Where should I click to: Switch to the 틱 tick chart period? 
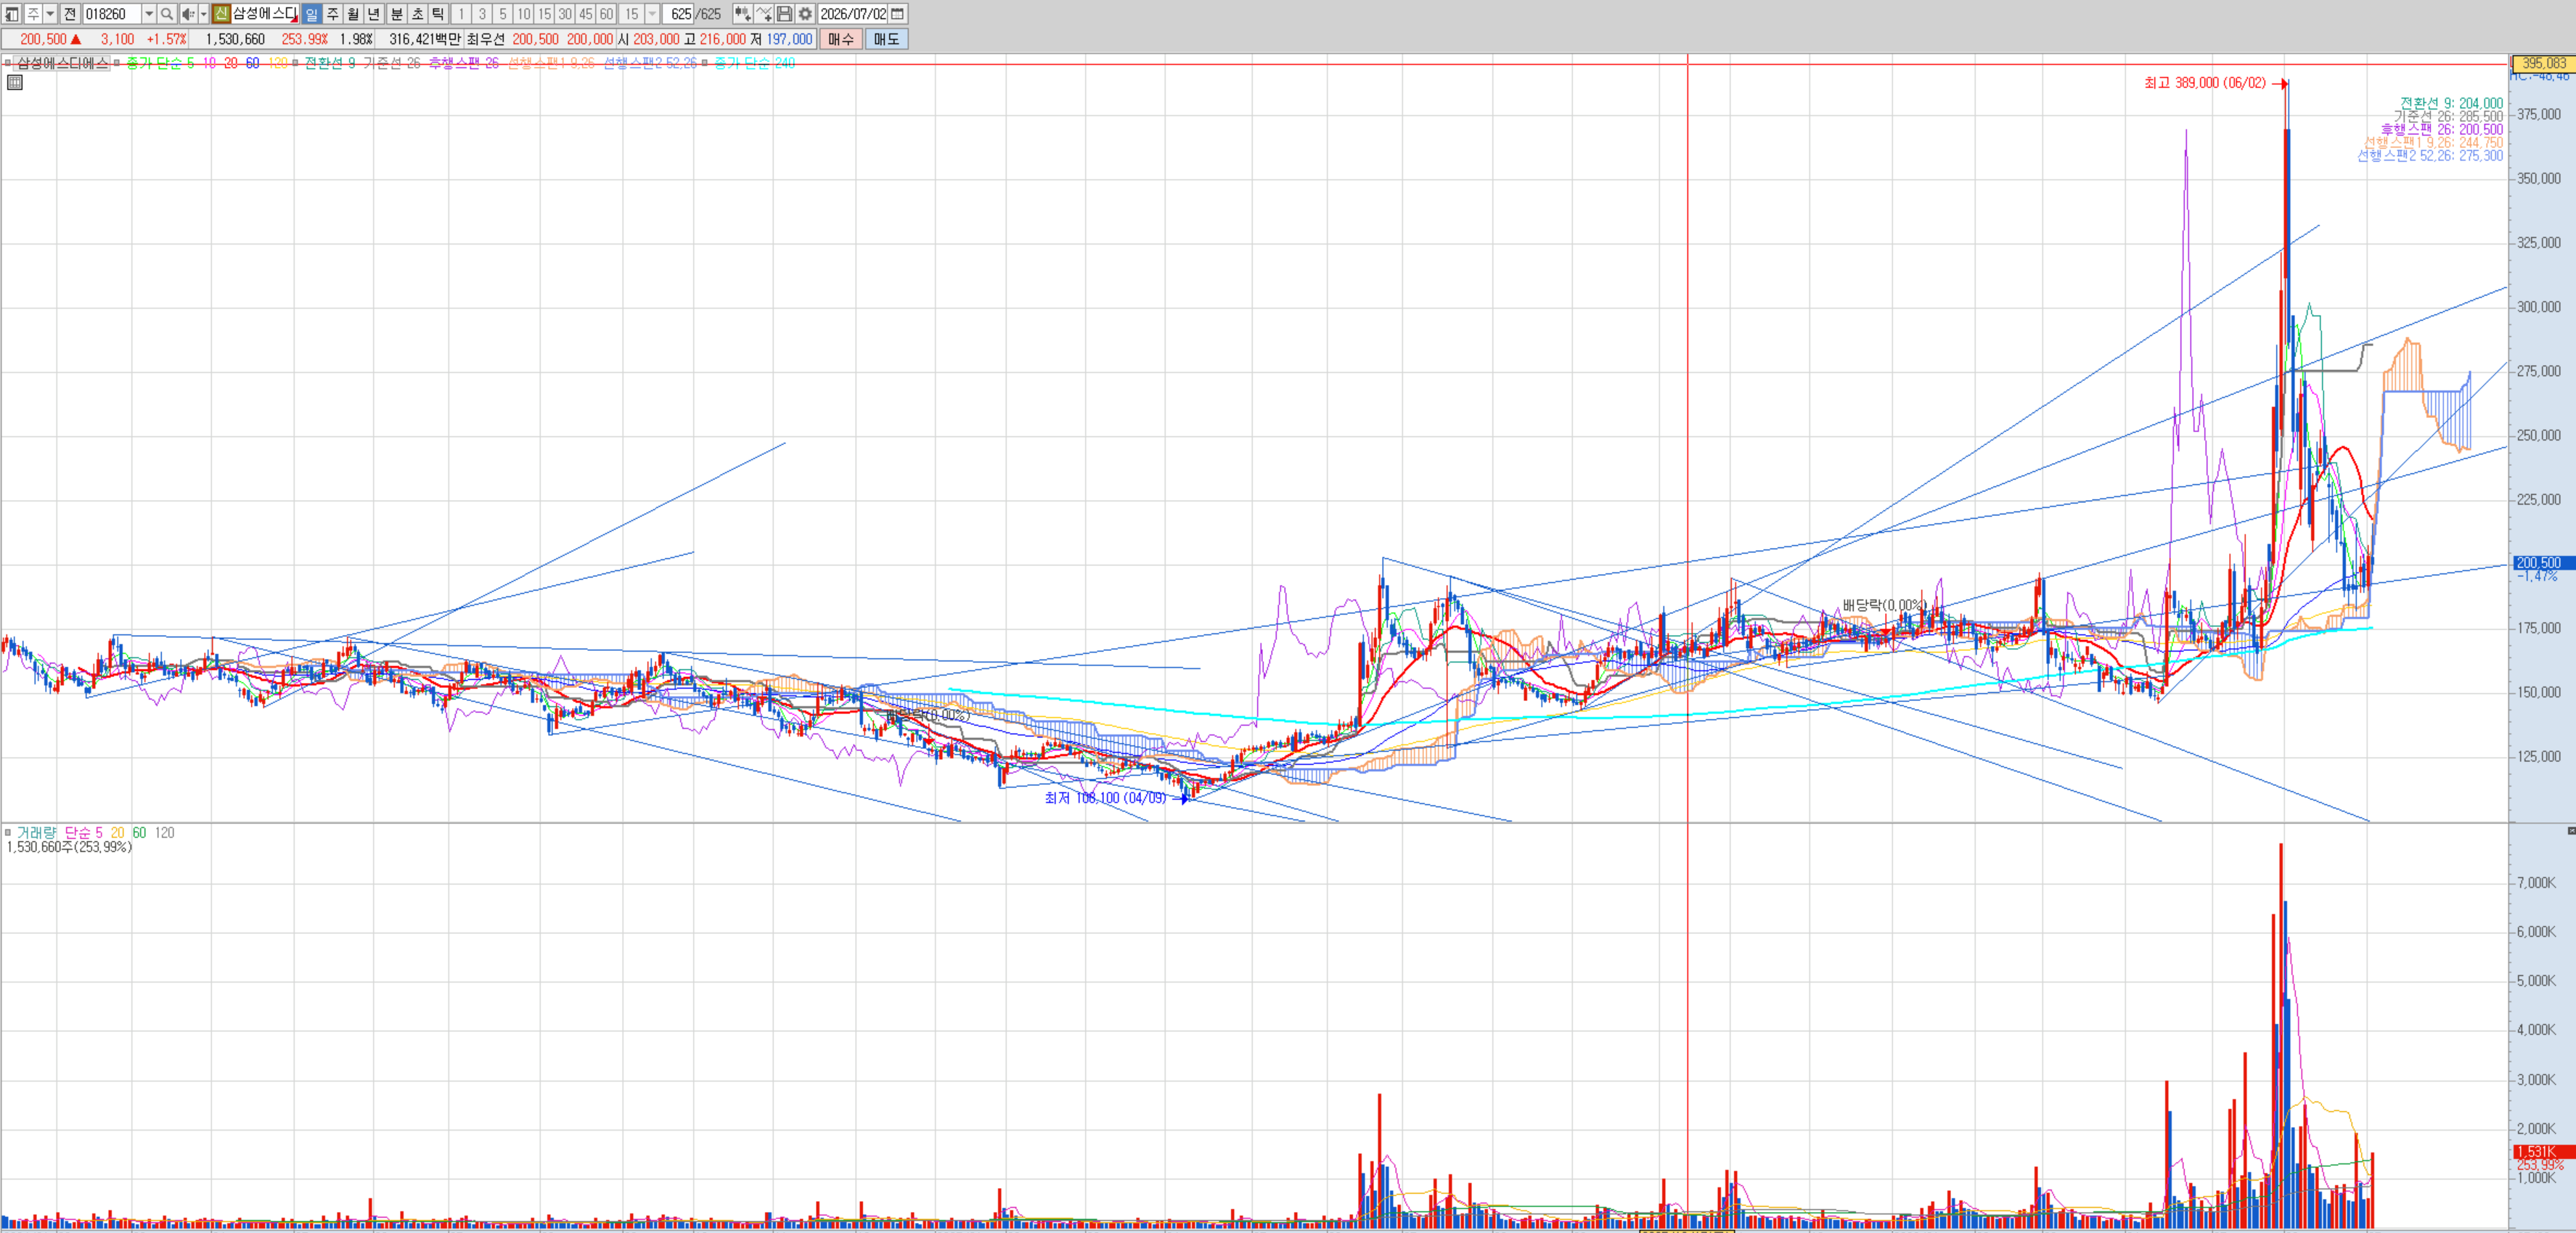438,14
